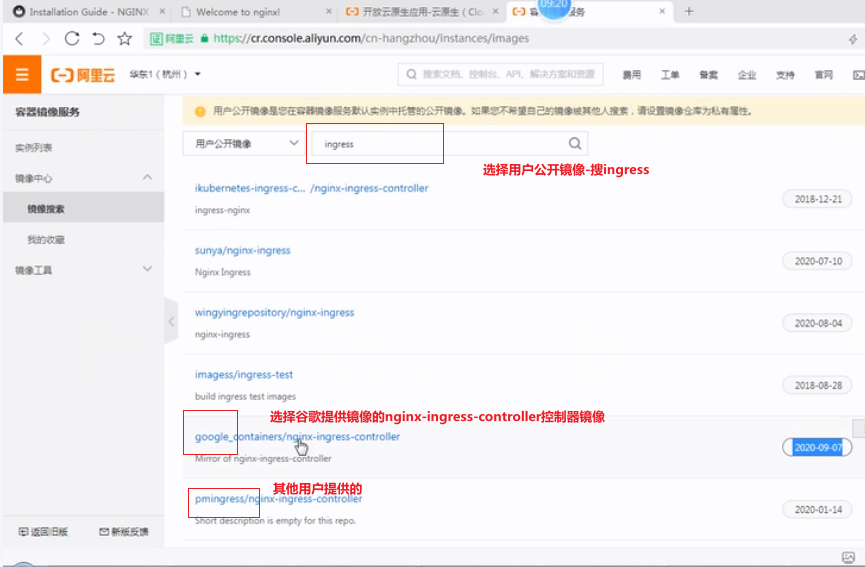This screenshot has height=567, width=865.
Task: Click the 2020-08-04 date badge
Action: point(818,324)
